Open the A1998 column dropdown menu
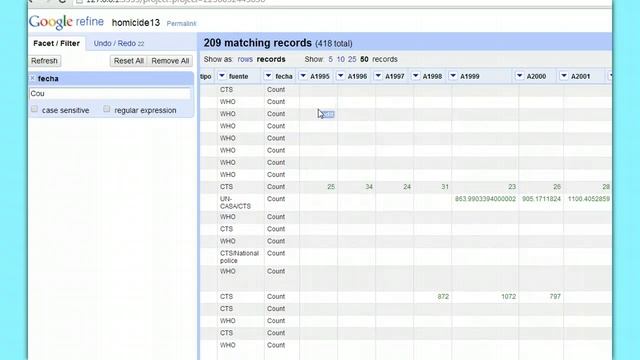The image size is (640, 360). (416, 76)
